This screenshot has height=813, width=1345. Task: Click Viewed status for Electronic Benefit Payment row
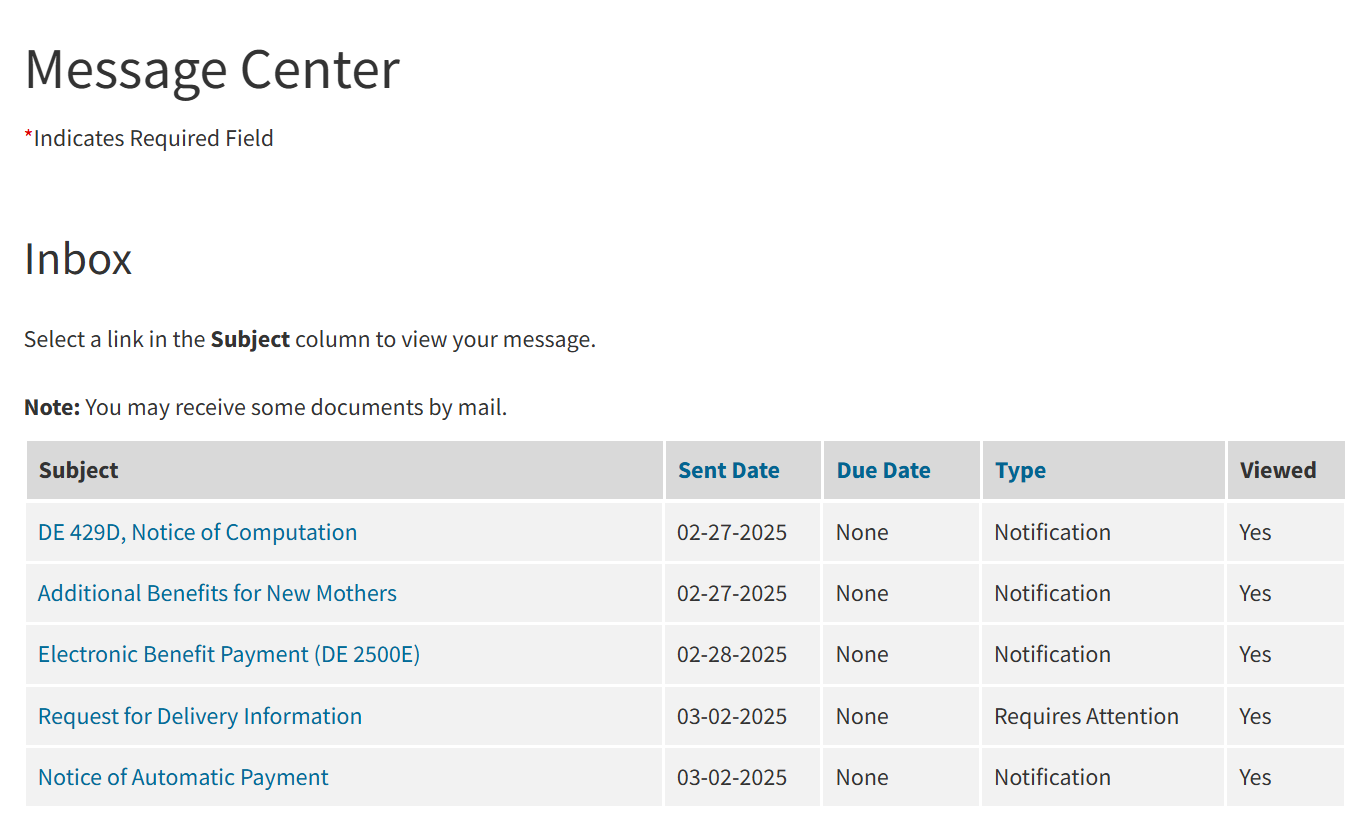point(1255,654)
